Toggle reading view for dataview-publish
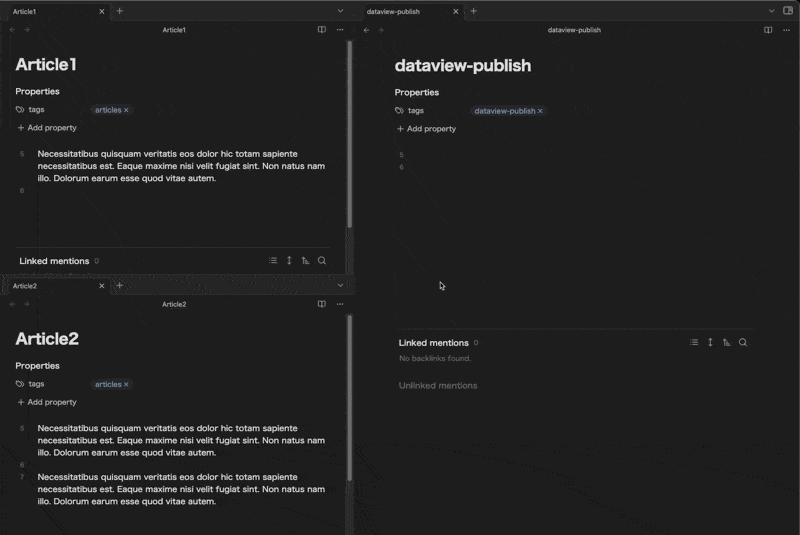 coord(768,30)
